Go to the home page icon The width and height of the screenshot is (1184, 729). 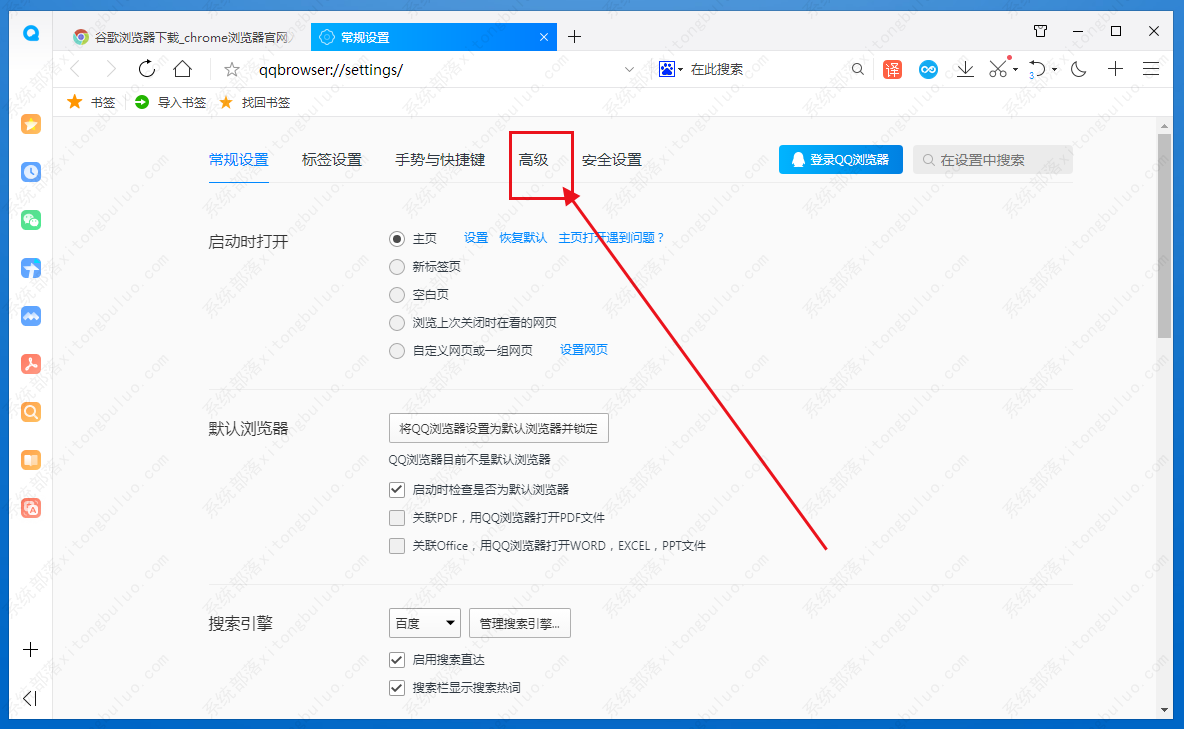183,70
